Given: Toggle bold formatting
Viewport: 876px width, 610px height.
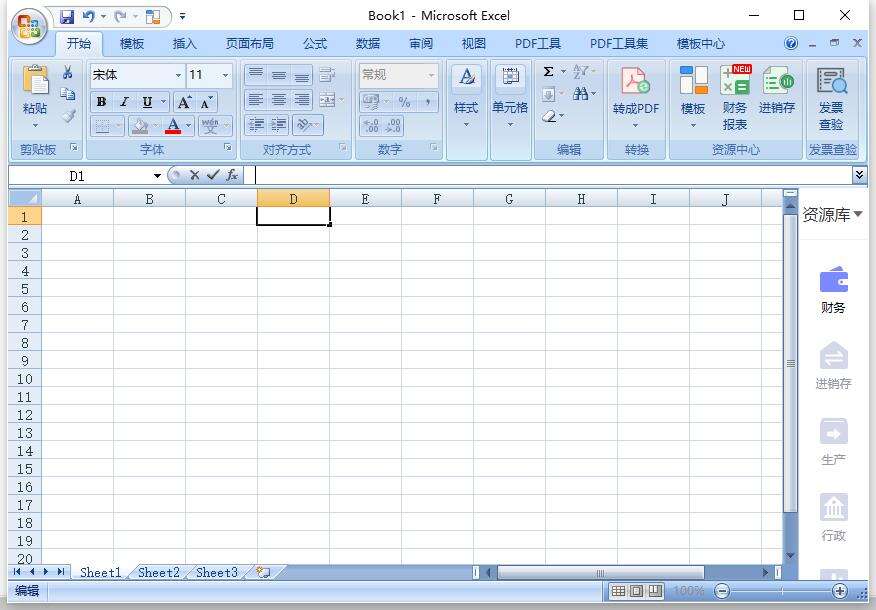Looking at the screenshot, I should 101,102.
